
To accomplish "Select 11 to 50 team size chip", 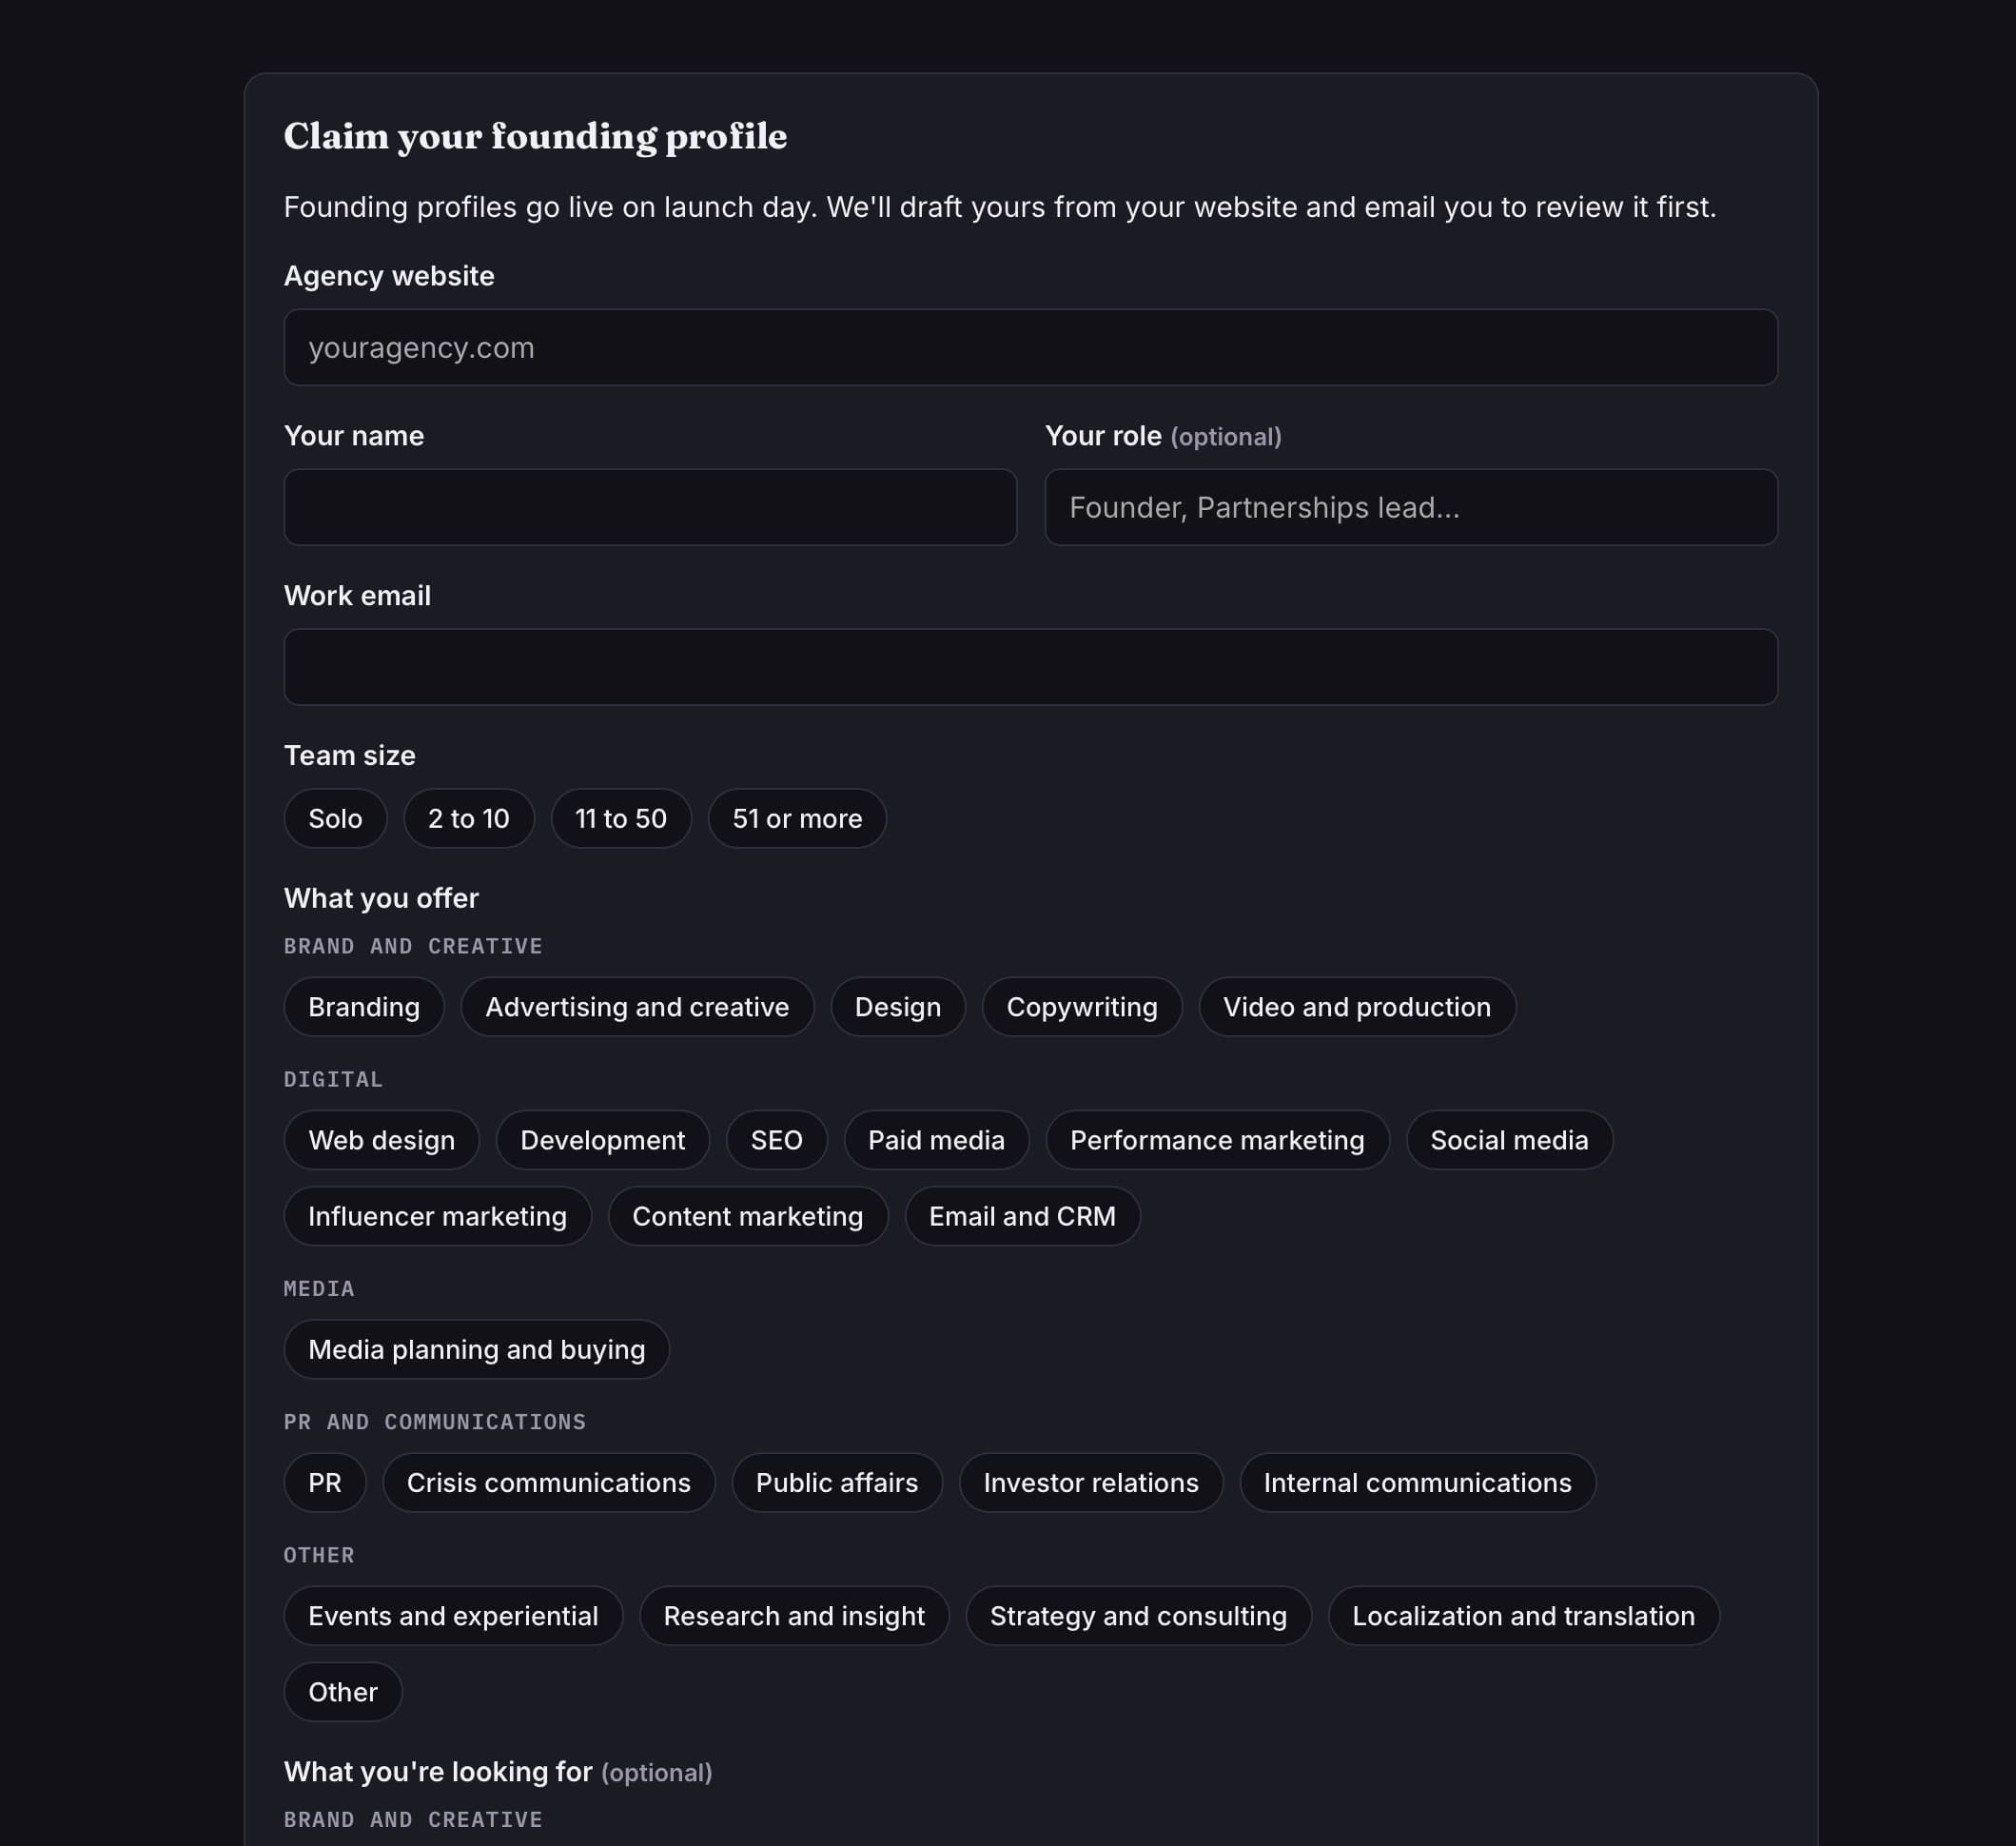I will click(621, 818).
